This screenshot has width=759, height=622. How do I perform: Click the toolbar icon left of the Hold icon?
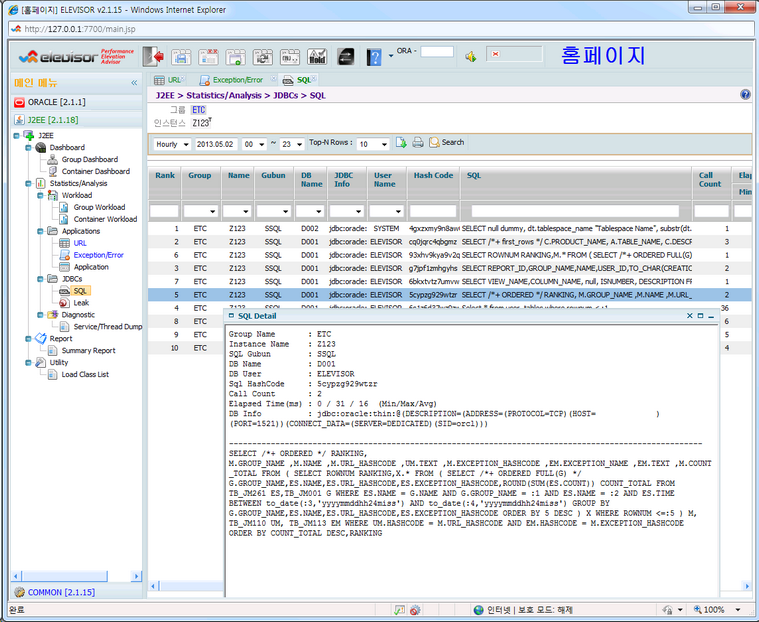(x=290, y=57)
